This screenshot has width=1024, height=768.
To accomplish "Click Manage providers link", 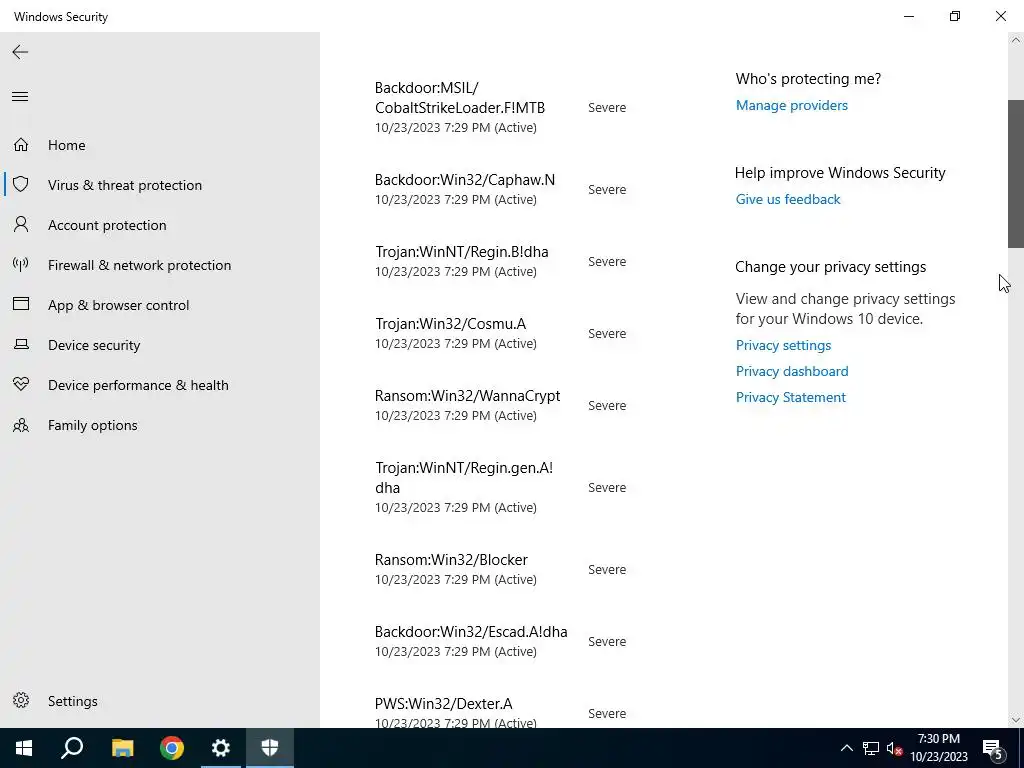I will click(x=792, y=105).
